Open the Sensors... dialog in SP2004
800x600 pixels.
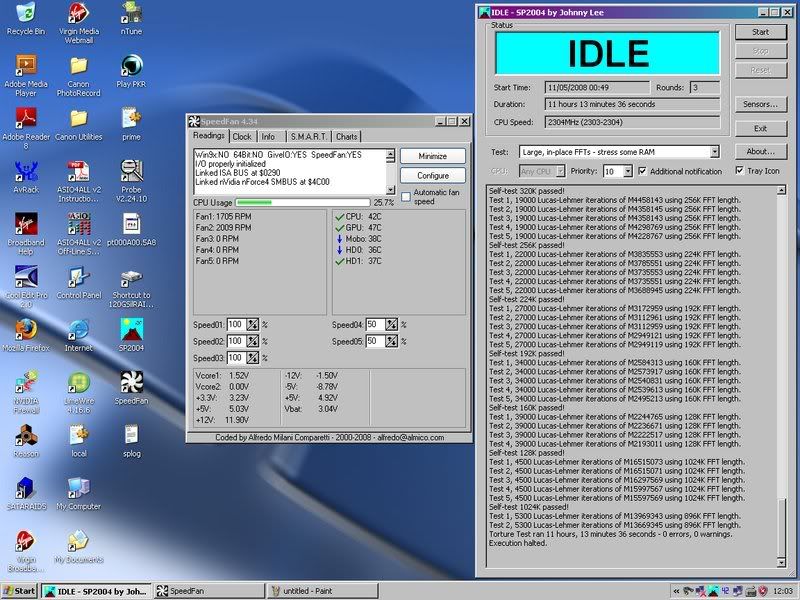coord(760,104)
